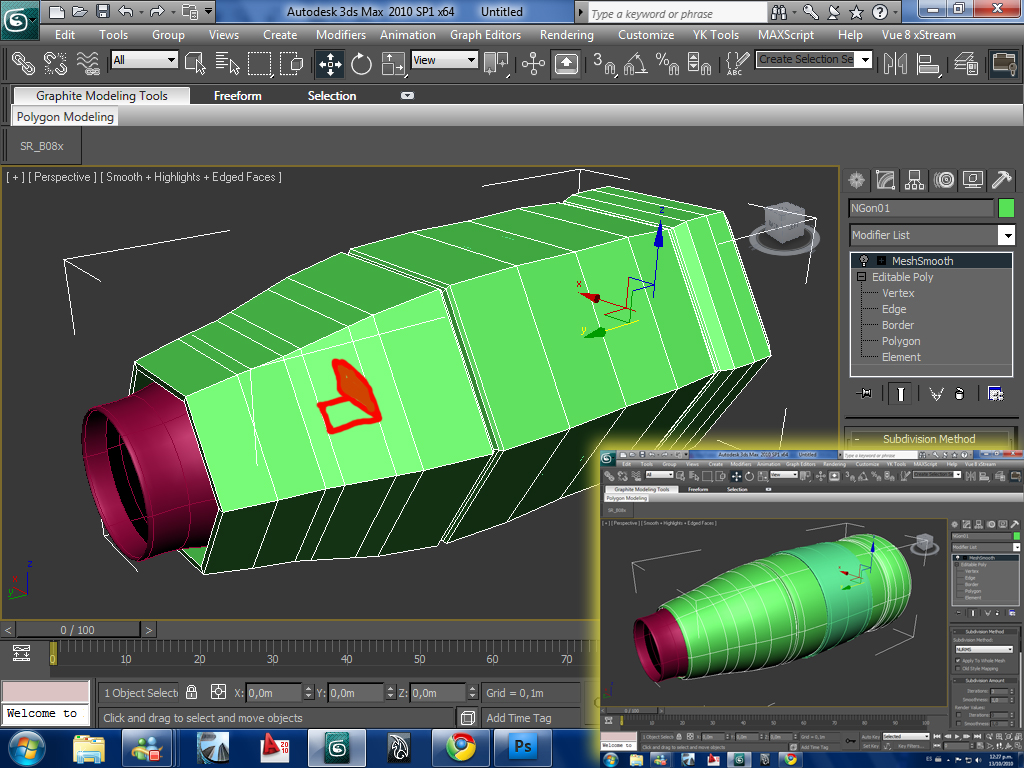This screenshot has width=1024, height=768.
Task: Toggle Window/Crossing selection mode
Action: [x=291, y=63]
